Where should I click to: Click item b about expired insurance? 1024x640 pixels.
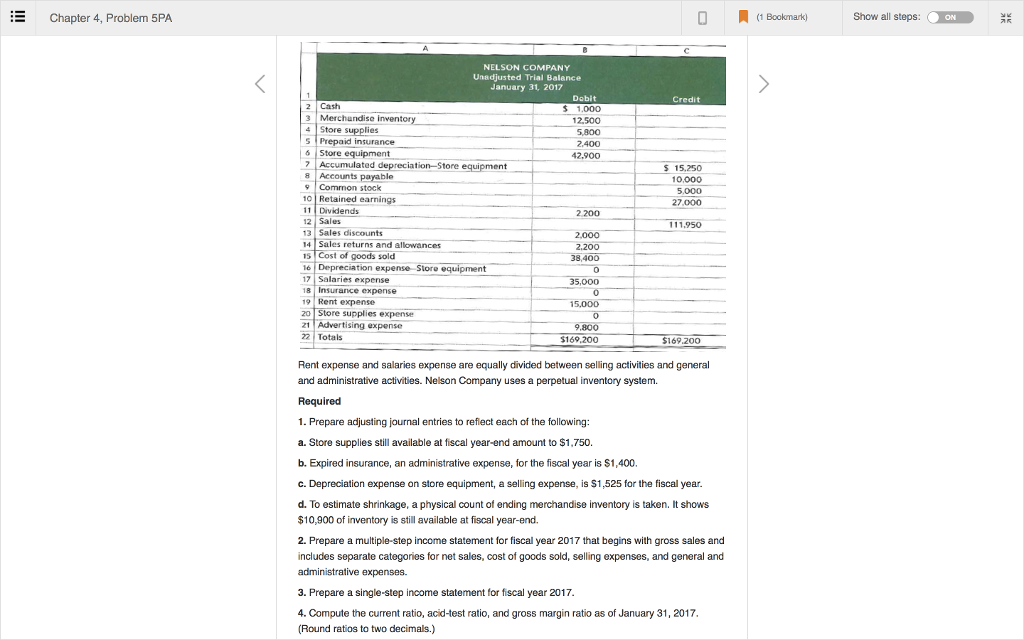click(470, 463)
